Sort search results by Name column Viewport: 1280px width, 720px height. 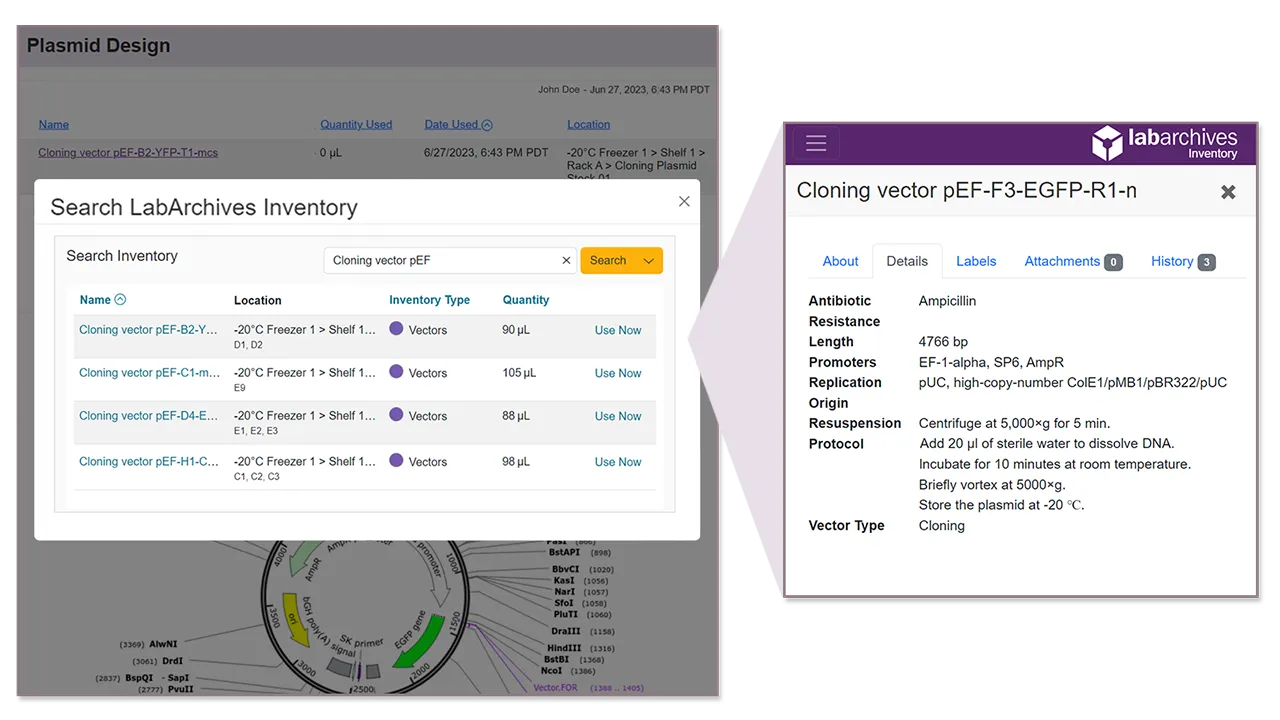click(x=103, y=299)
